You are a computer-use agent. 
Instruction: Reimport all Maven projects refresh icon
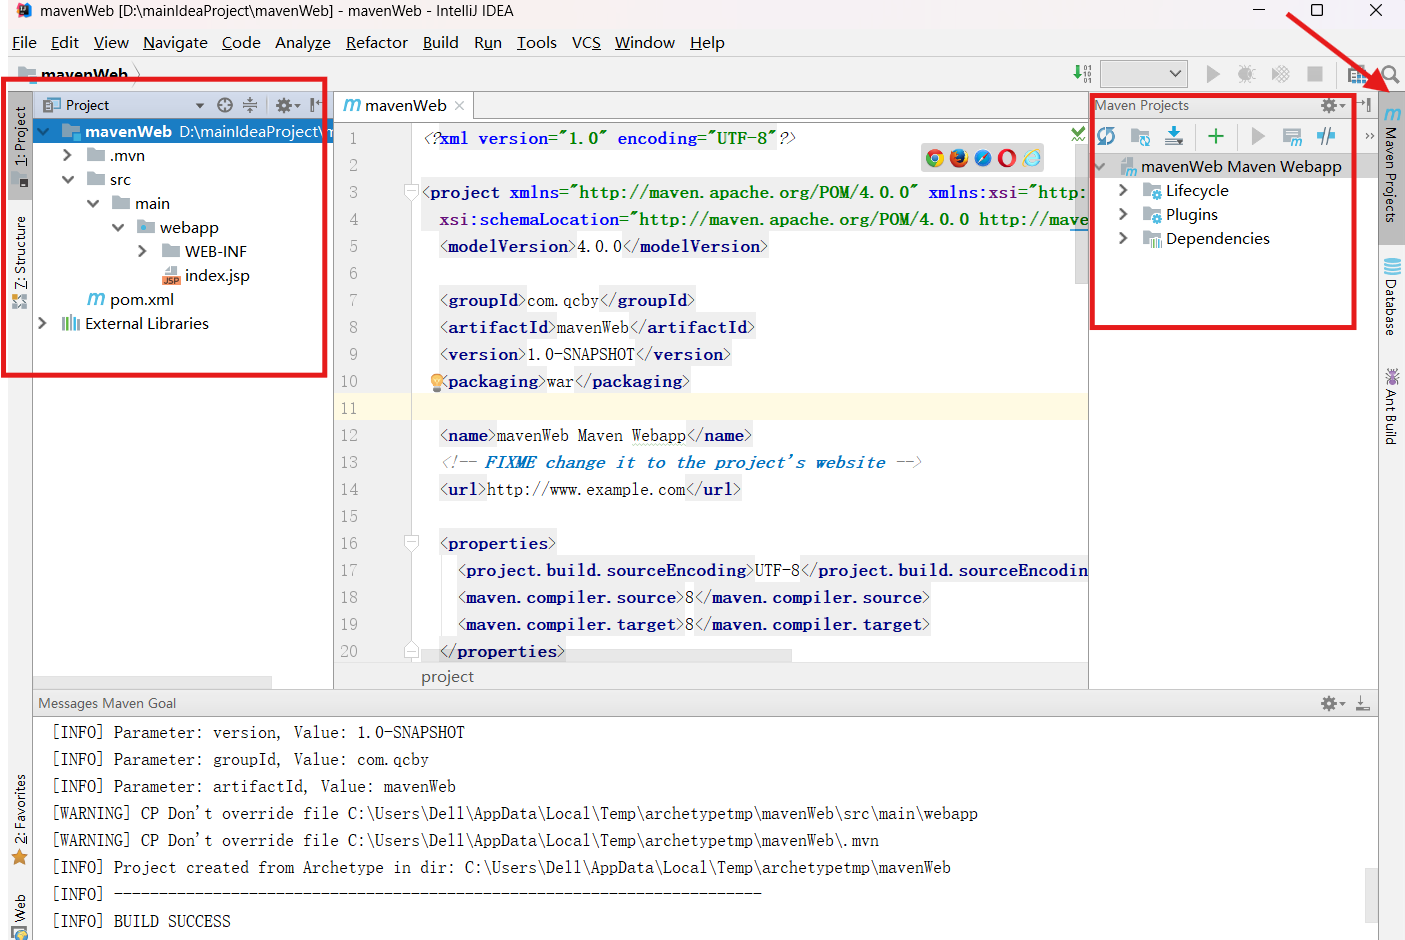point(1106,136)
